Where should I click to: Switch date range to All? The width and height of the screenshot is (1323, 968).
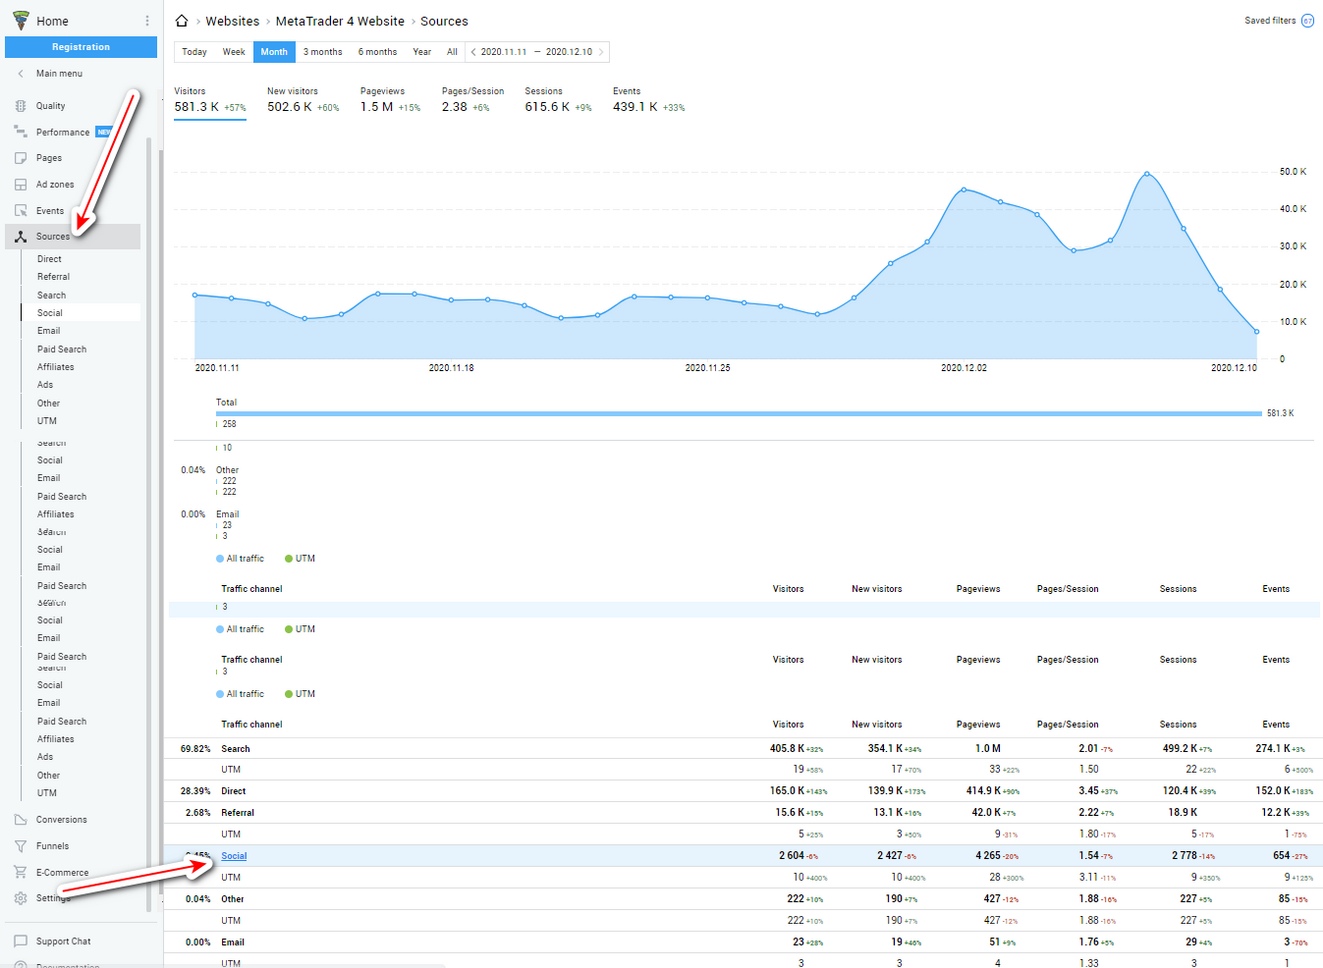coord(452,52)
